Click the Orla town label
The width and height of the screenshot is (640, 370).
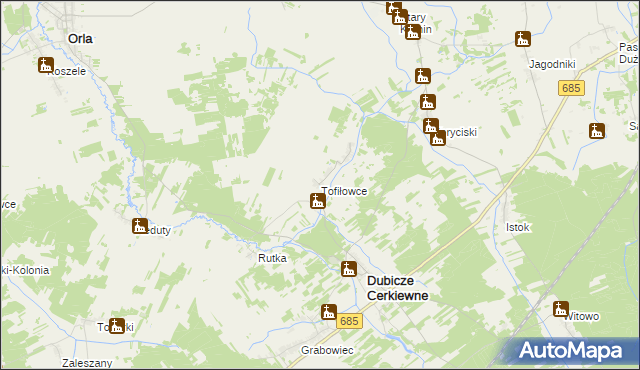pyautogui.click(x=80, y=39)
